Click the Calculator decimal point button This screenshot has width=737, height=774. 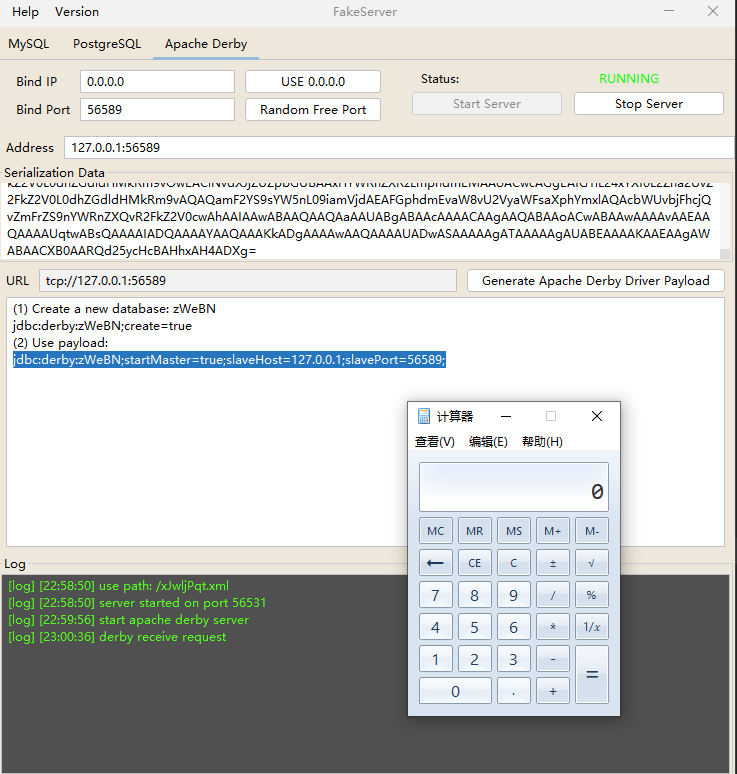coord(514,691)
